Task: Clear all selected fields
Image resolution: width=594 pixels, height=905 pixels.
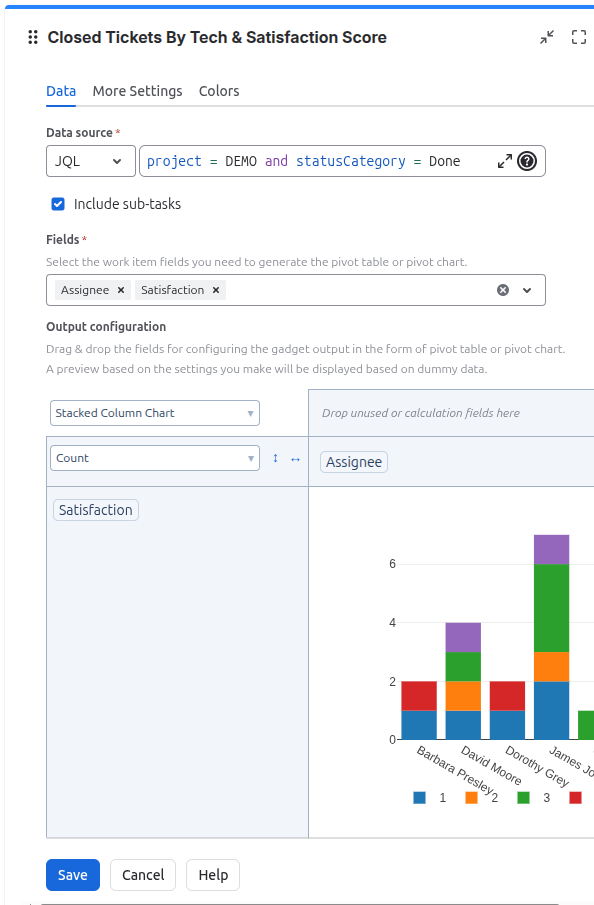Action: pyautogui.click(x=503, y=290)
